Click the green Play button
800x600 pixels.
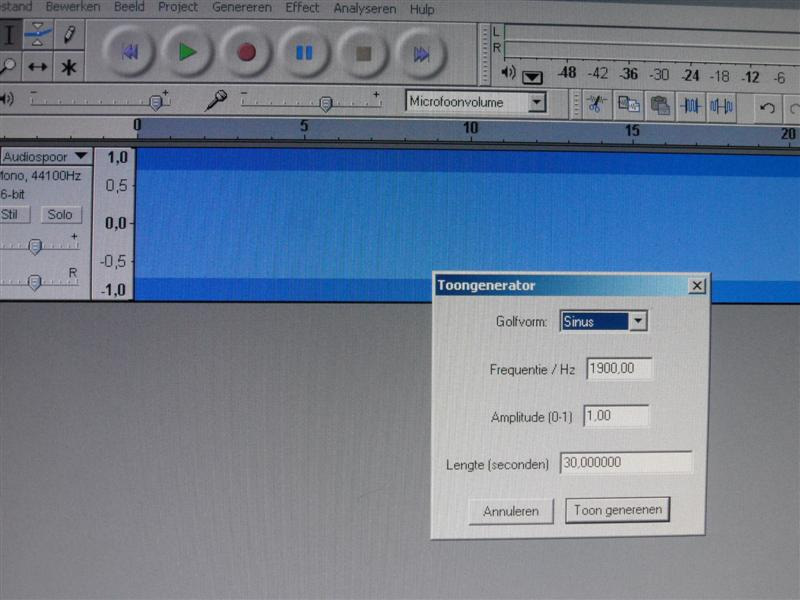point(187,53)
